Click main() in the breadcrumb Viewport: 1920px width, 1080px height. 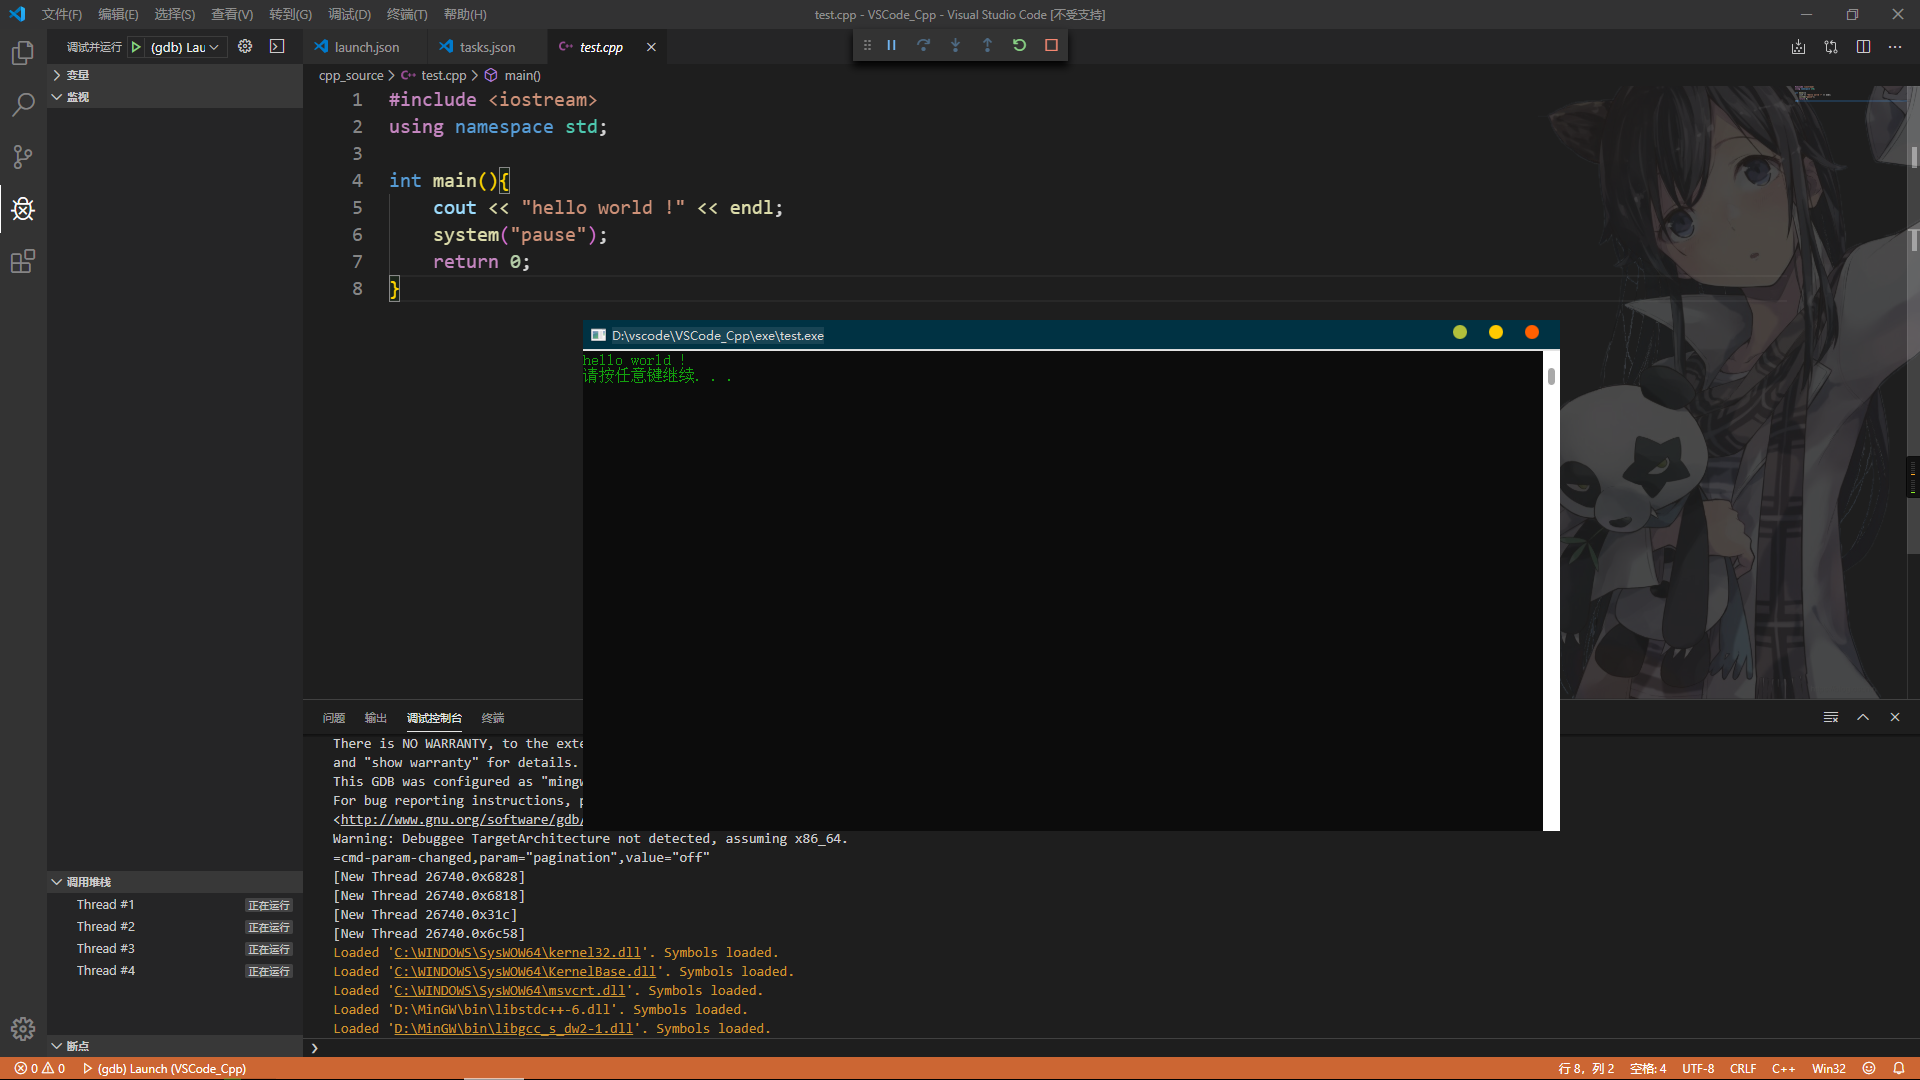[x=522, y=75]
